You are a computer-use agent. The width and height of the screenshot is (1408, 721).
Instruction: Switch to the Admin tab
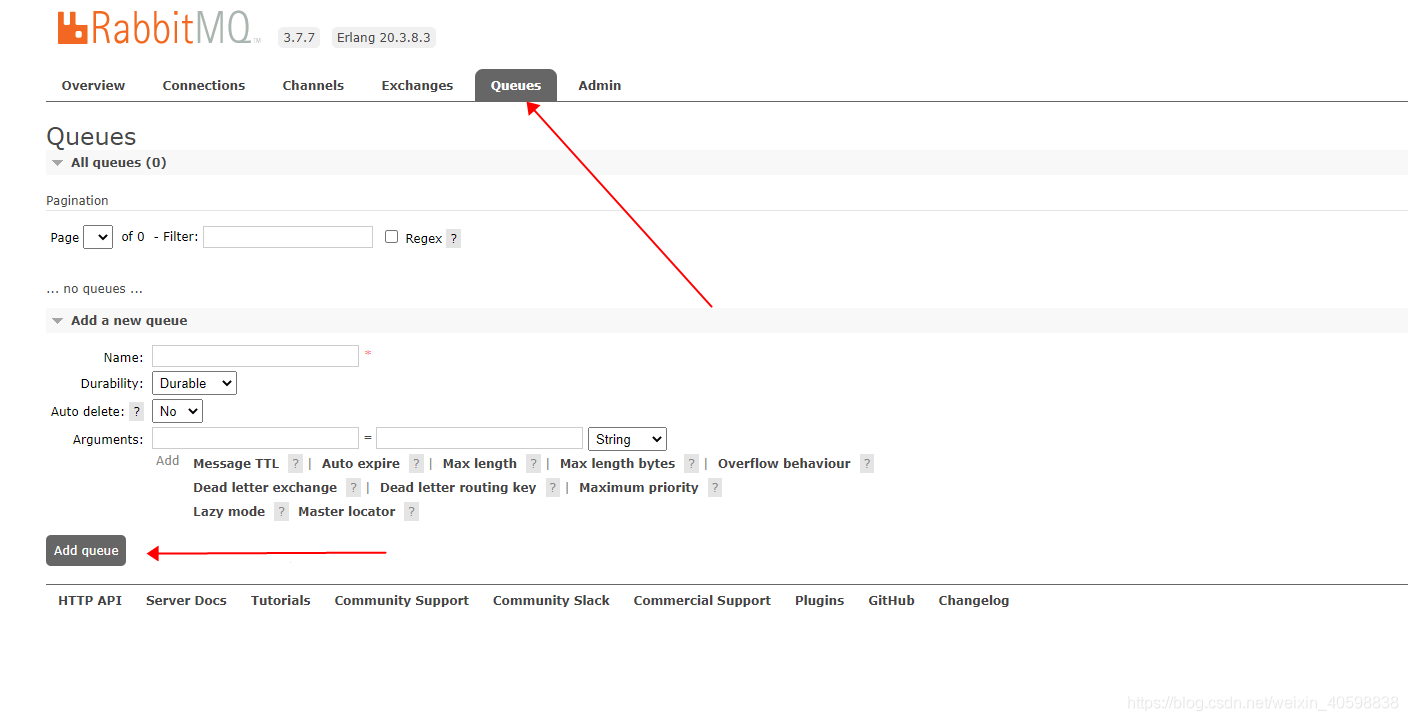pyautogui.click(x=600, y=85)
